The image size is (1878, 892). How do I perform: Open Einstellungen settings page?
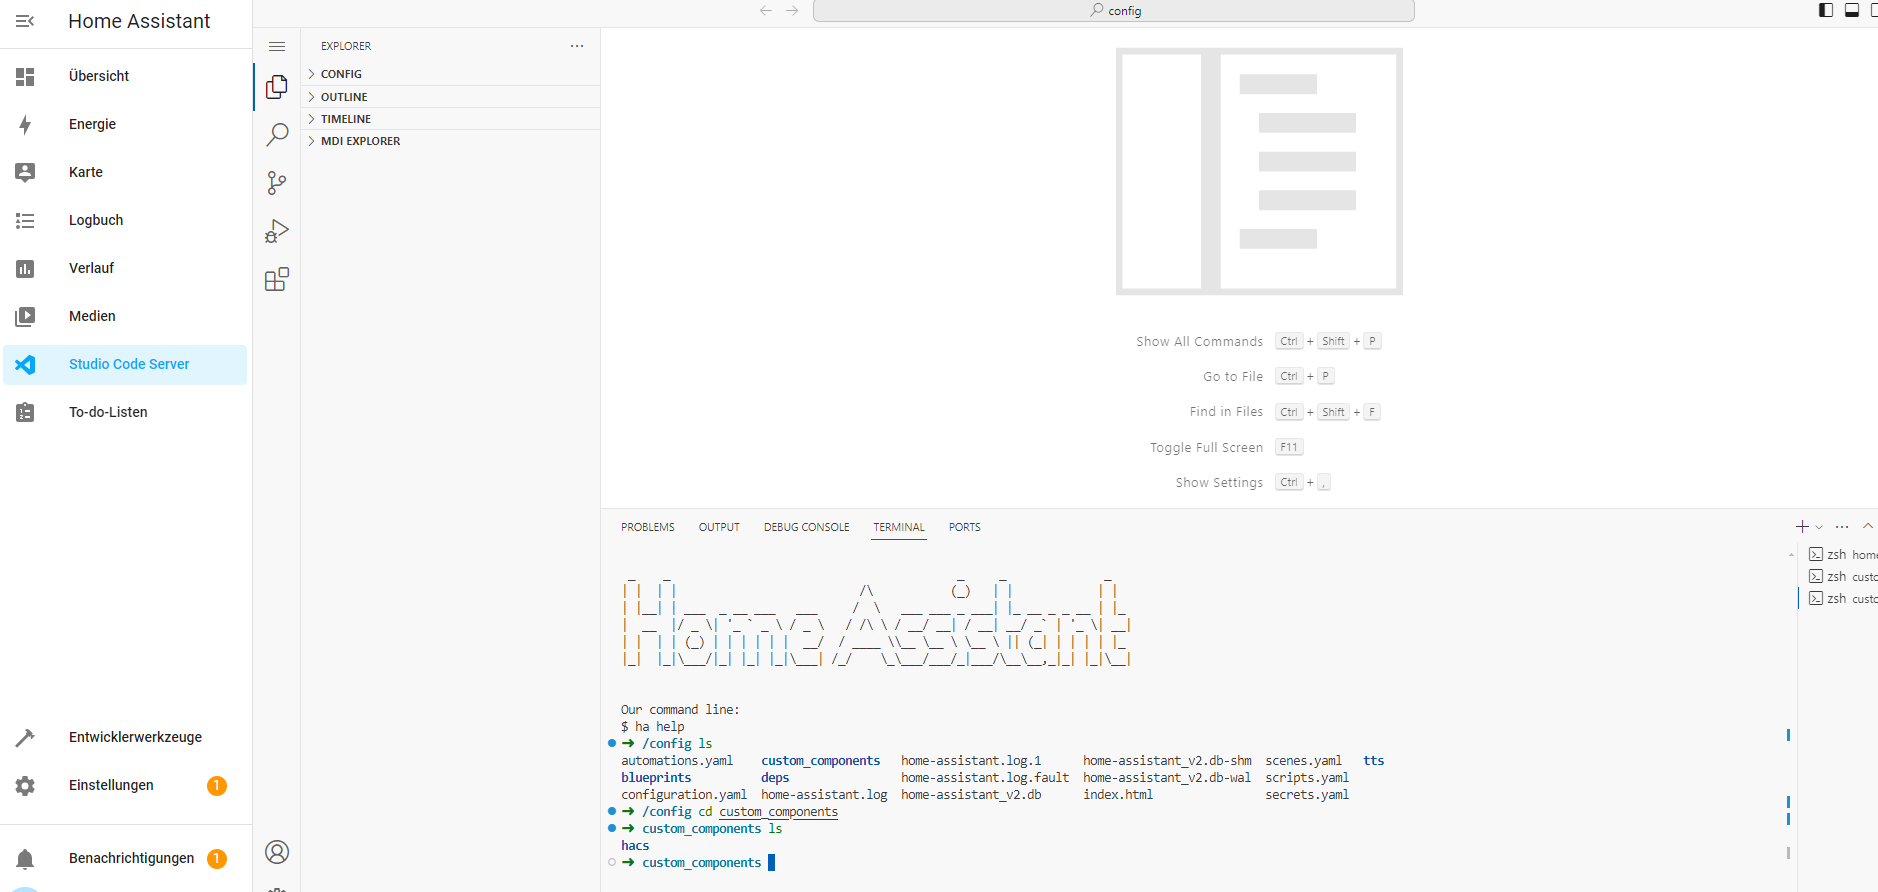(126, 785)
